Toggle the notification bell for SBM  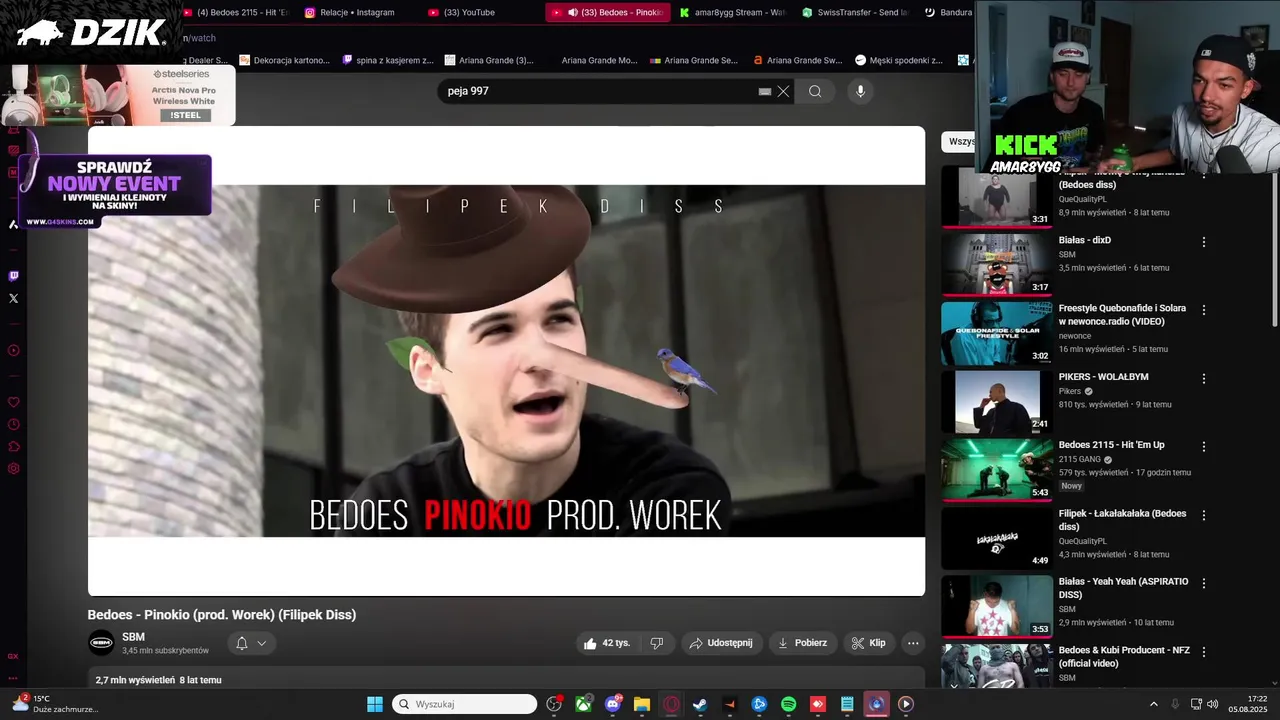click(x=241, y=643)
